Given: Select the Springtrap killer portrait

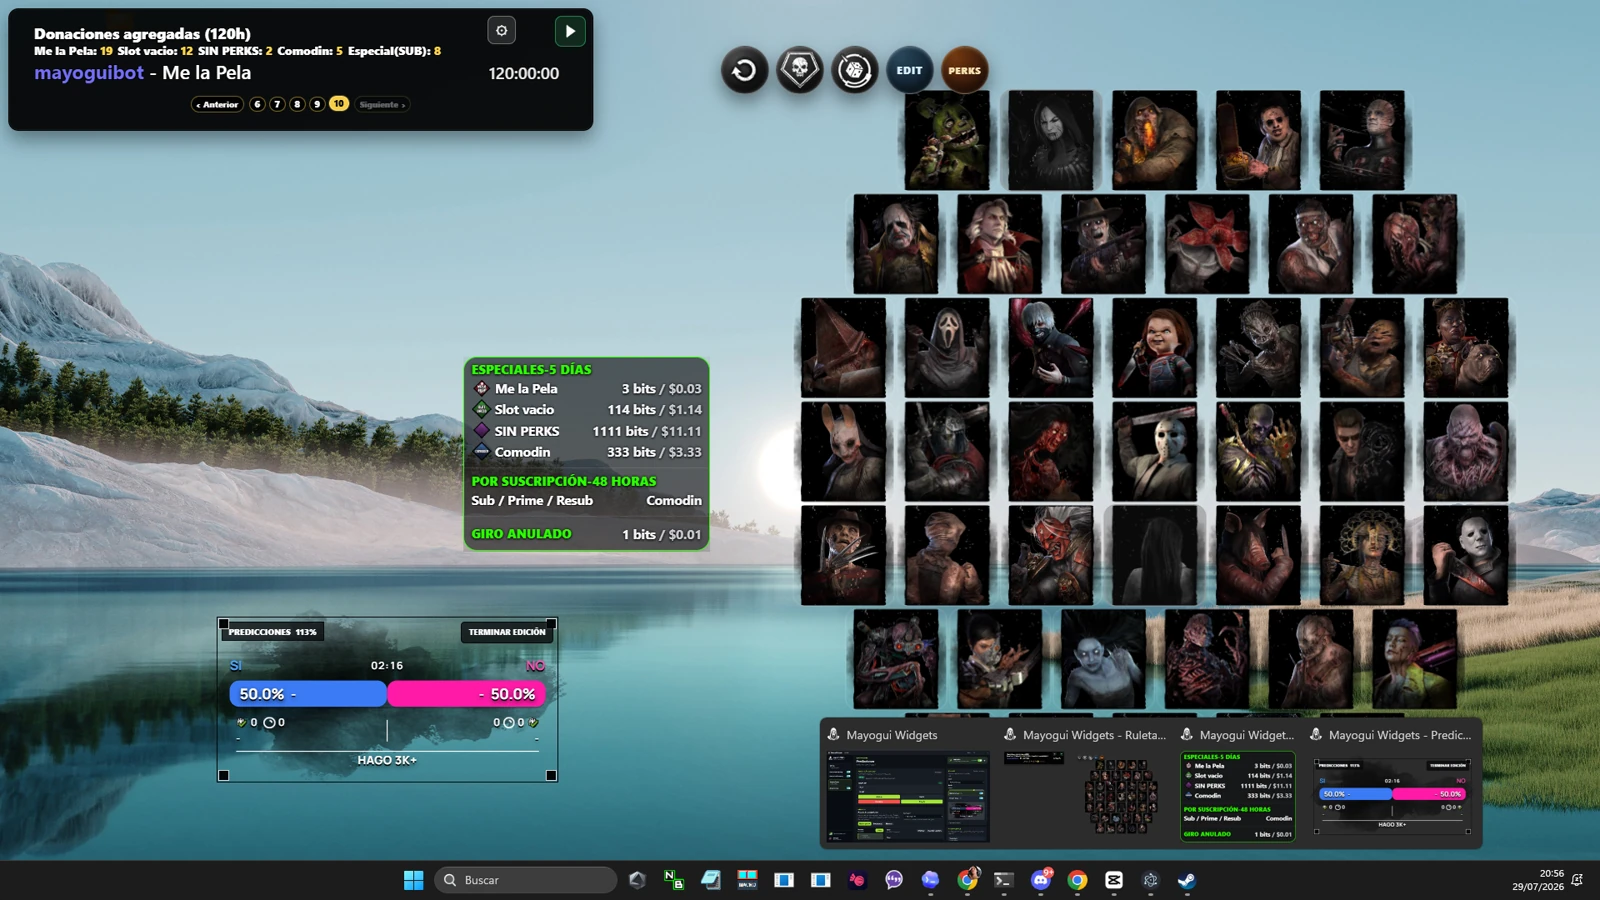Looking at the screenshot, I should [x=947, y=140].
